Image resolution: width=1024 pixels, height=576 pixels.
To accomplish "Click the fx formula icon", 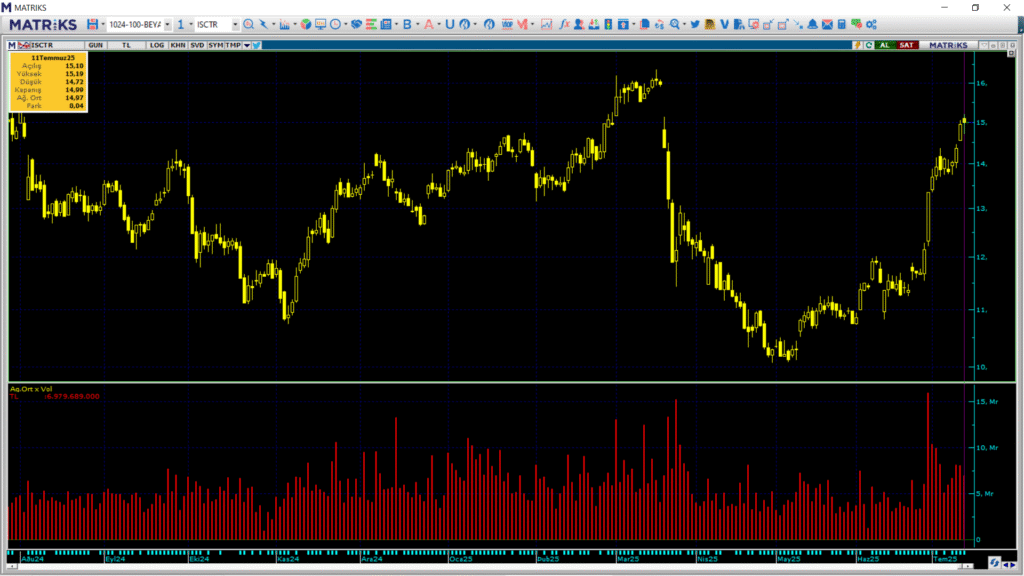I will click(565, 24).
